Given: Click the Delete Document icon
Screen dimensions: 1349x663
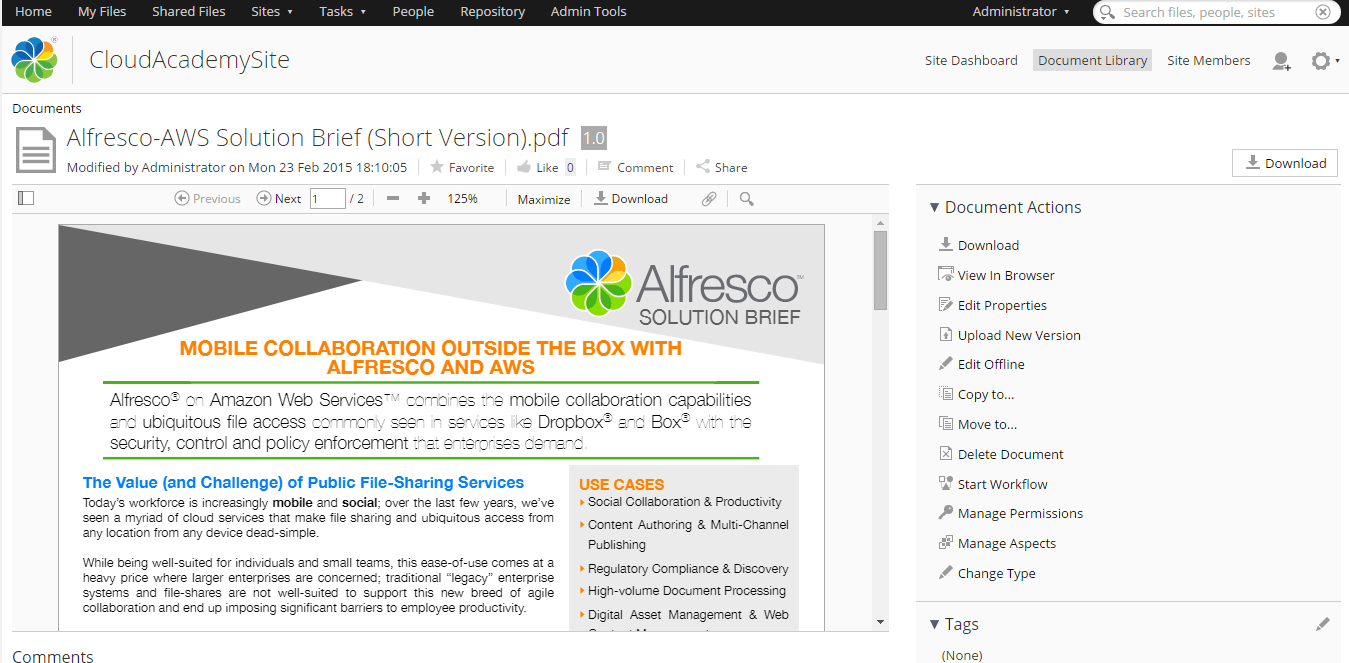Looking at the screenshot, I should point(946,454).
